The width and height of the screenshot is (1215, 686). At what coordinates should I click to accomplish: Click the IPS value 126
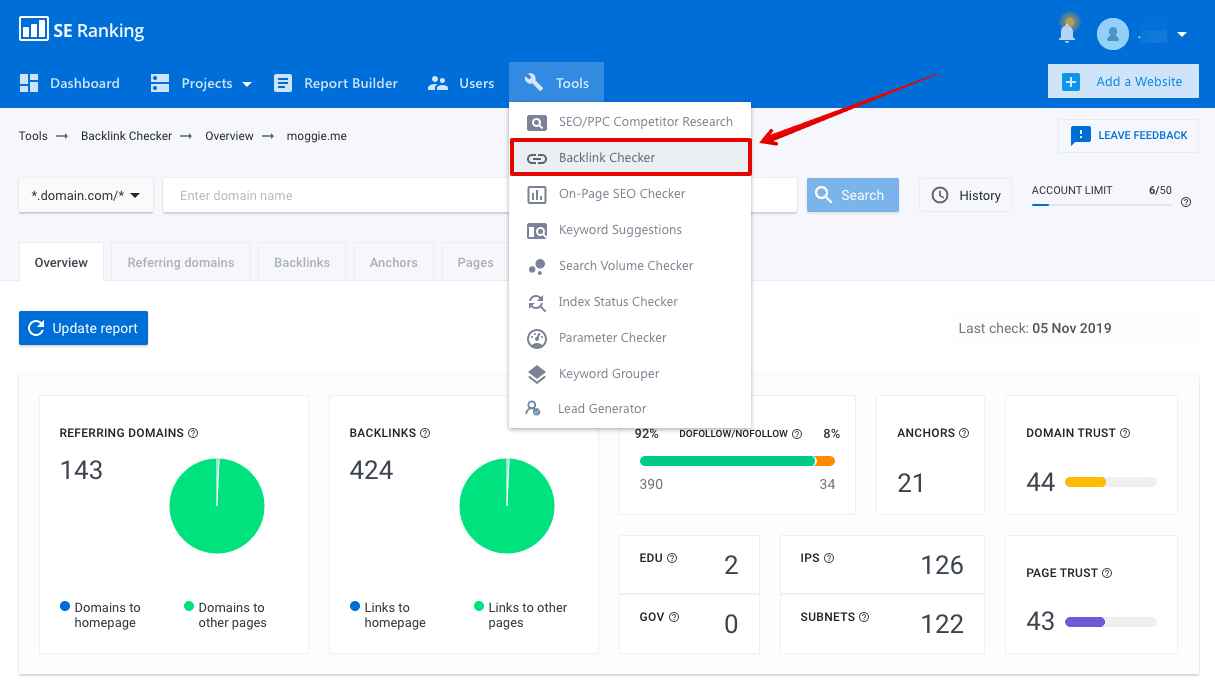tap(942, 565)
